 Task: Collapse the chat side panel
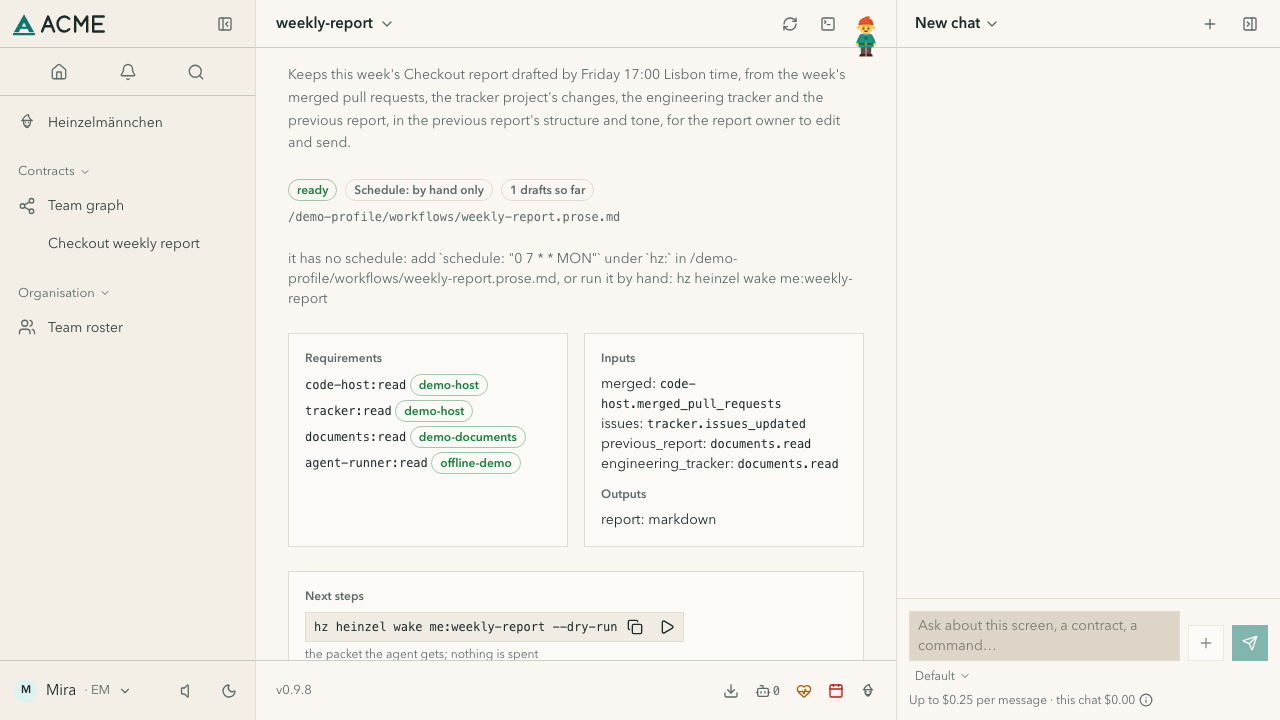coord(1250,24)
